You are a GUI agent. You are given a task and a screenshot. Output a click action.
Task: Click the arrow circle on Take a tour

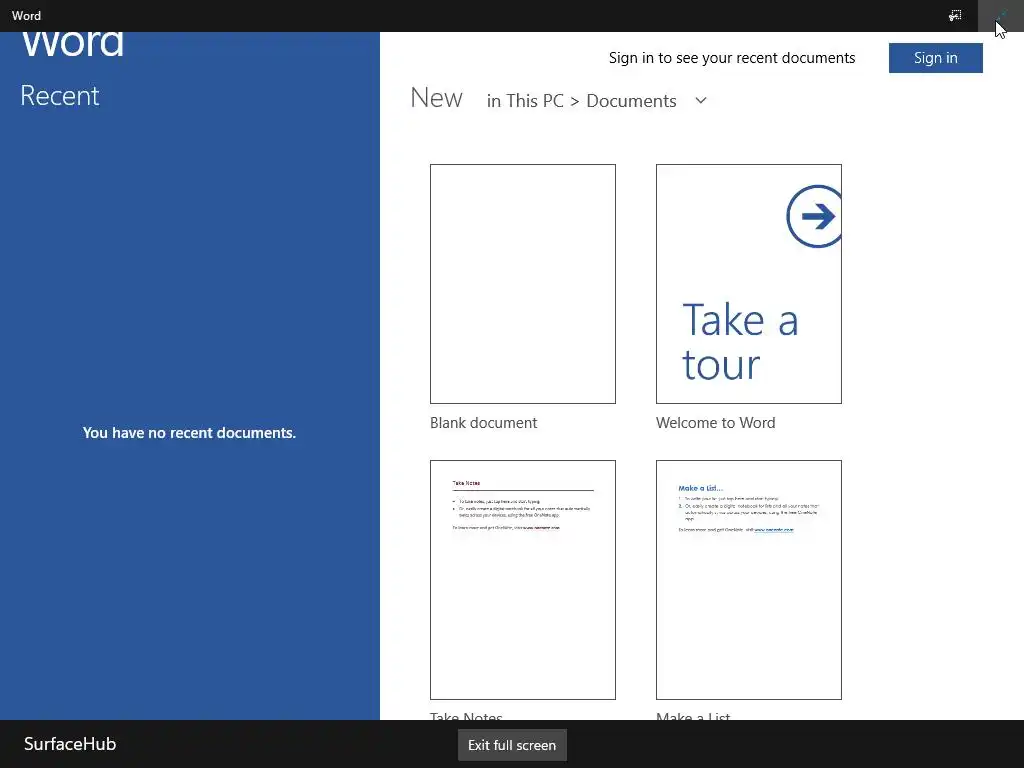pyautogui.click(x=814, y=216)
